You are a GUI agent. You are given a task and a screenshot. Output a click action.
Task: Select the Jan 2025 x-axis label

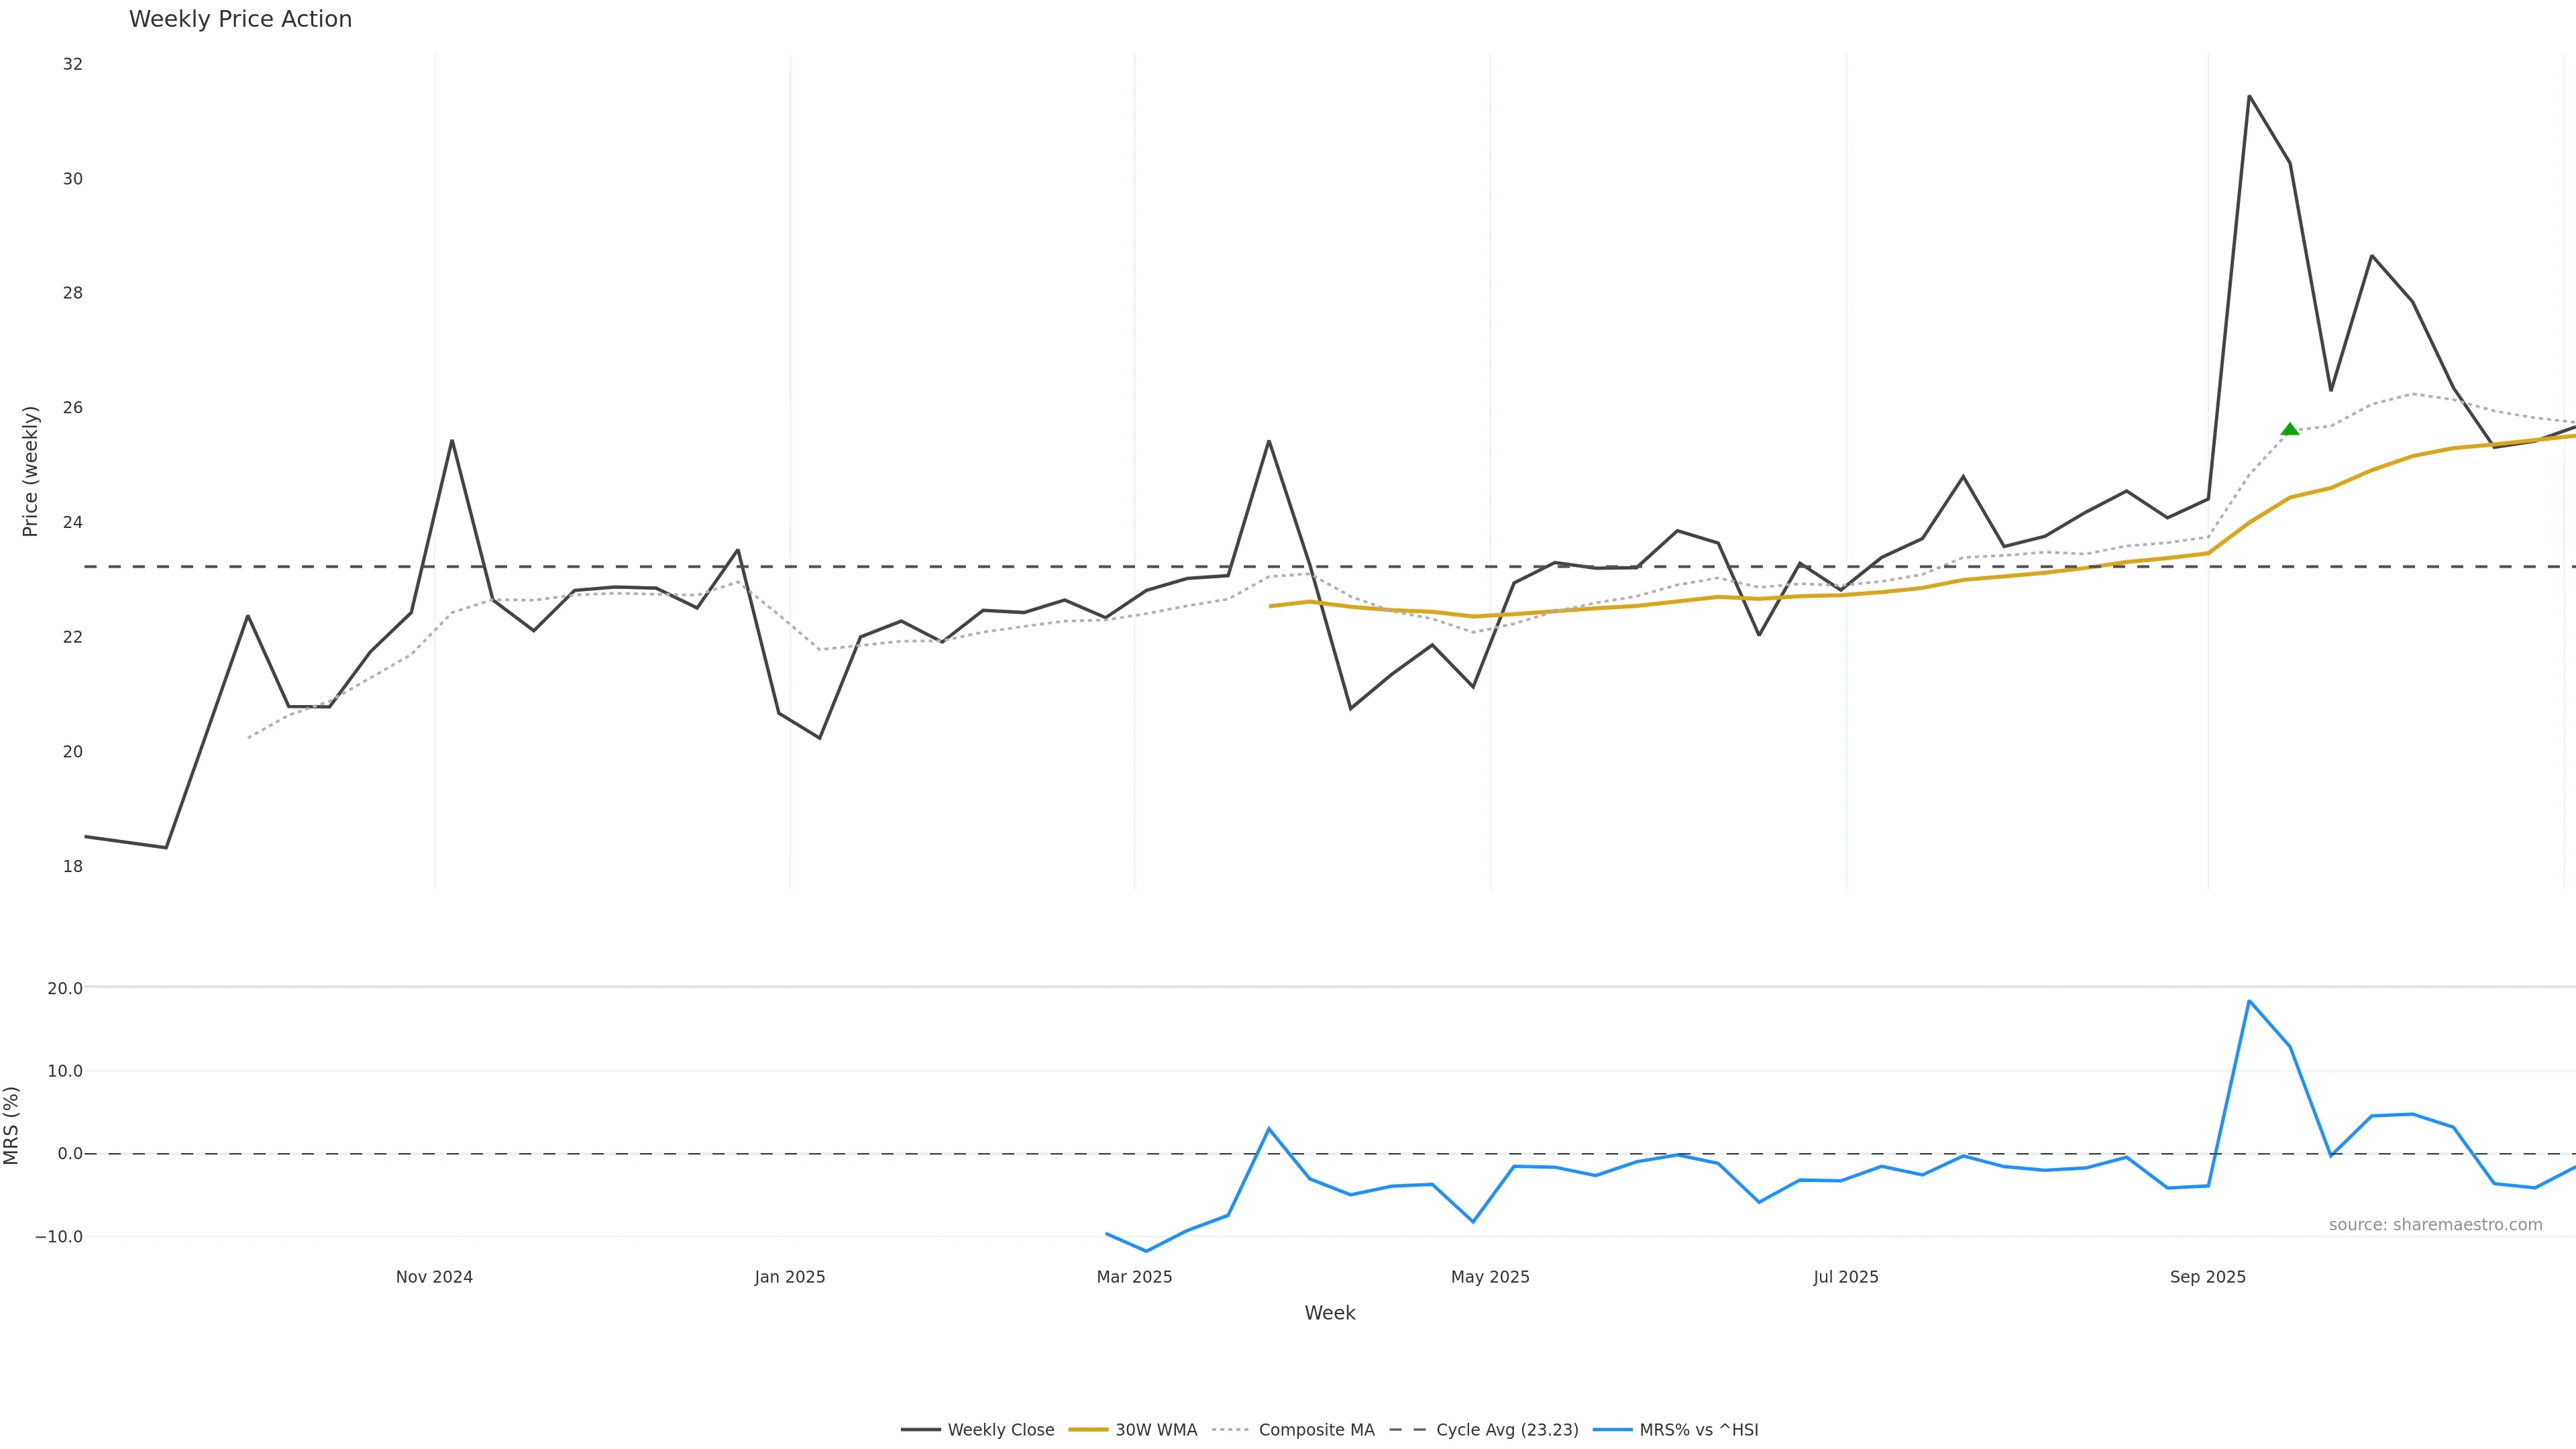click(790, 1277)
